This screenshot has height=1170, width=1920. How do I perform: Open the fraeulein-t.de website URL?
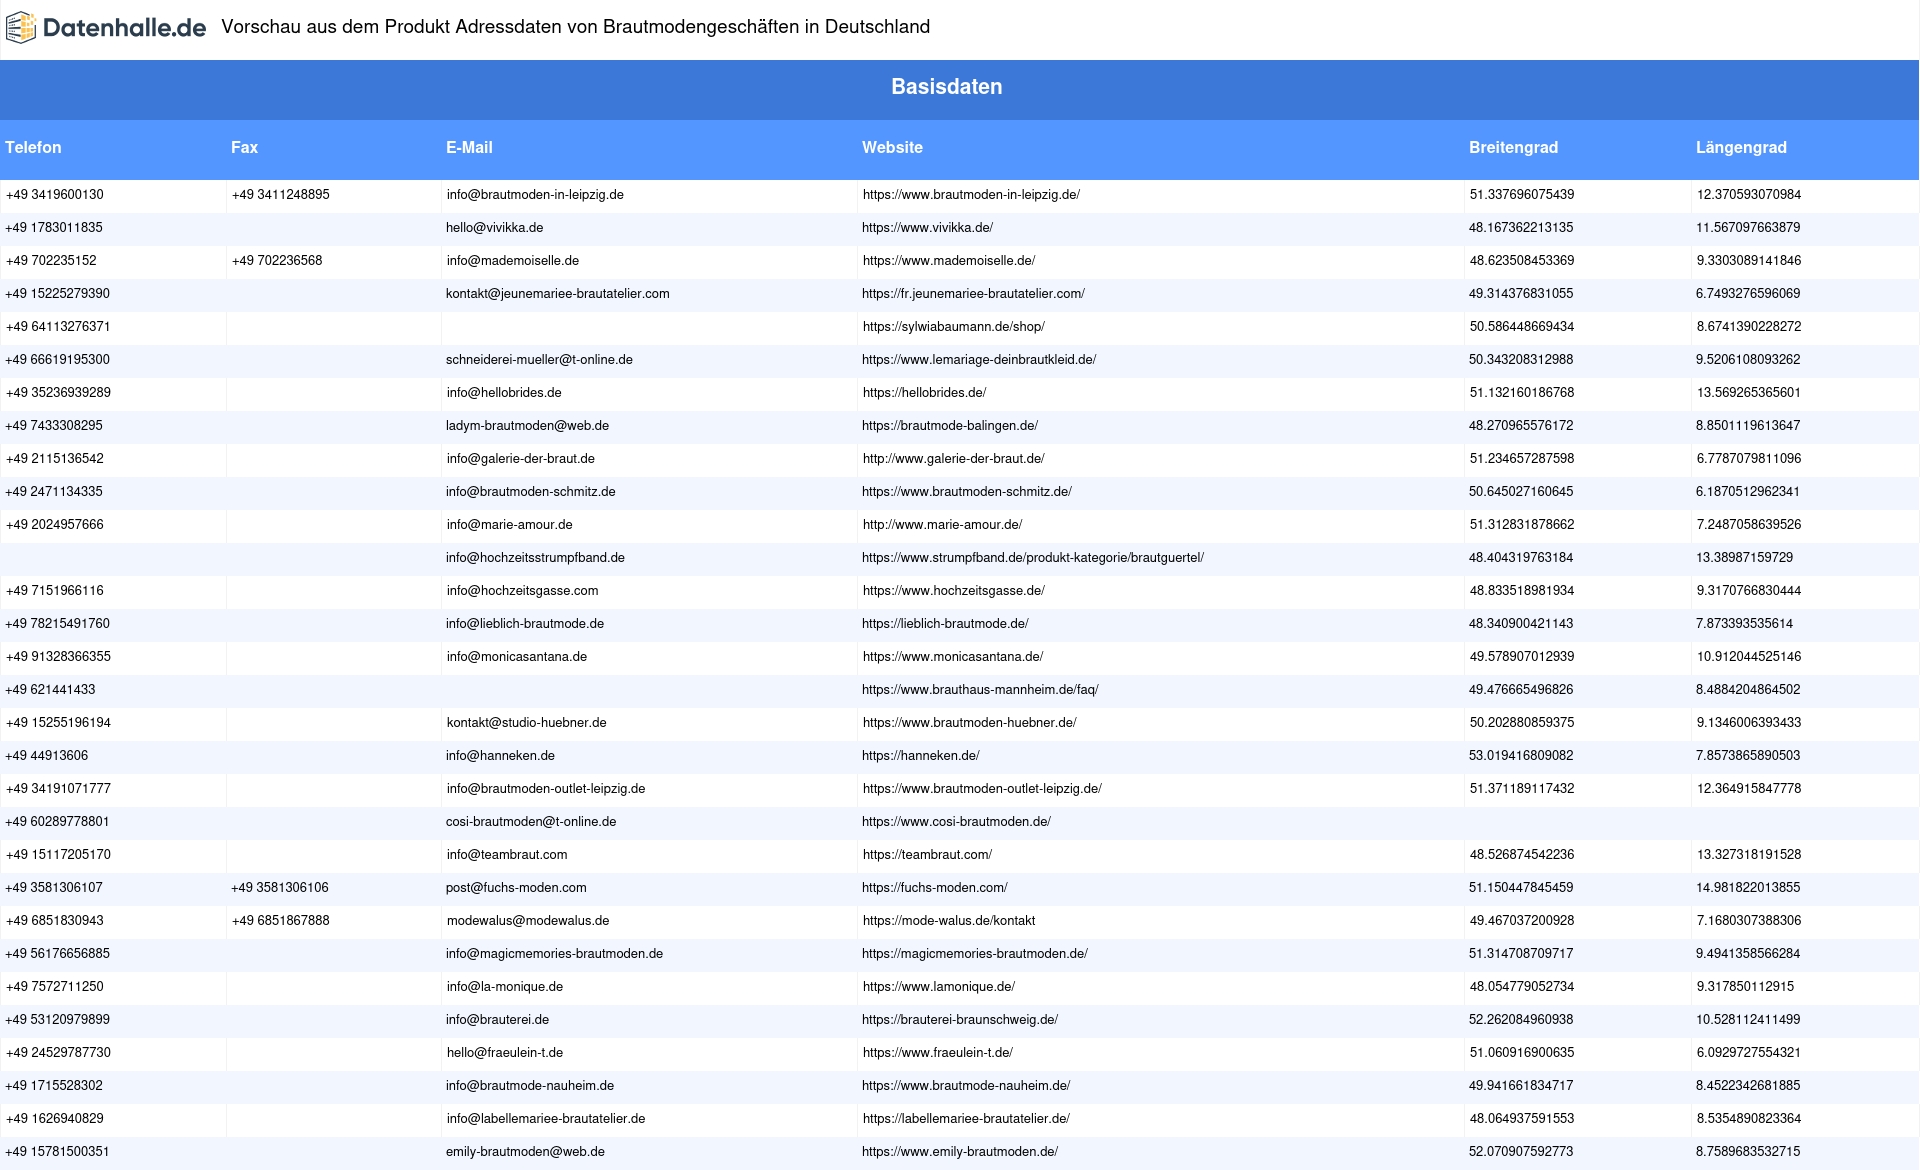pyautogui.click(x=938, y=1053)
